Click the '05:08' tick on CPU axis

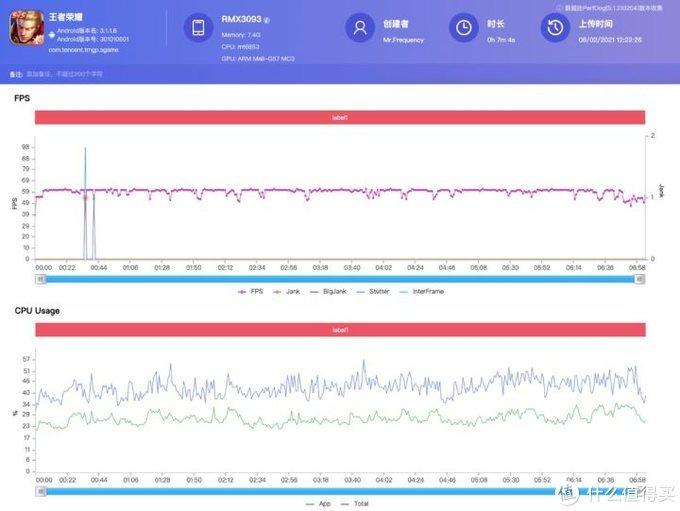pyautogui.click(x=479, y=480)
